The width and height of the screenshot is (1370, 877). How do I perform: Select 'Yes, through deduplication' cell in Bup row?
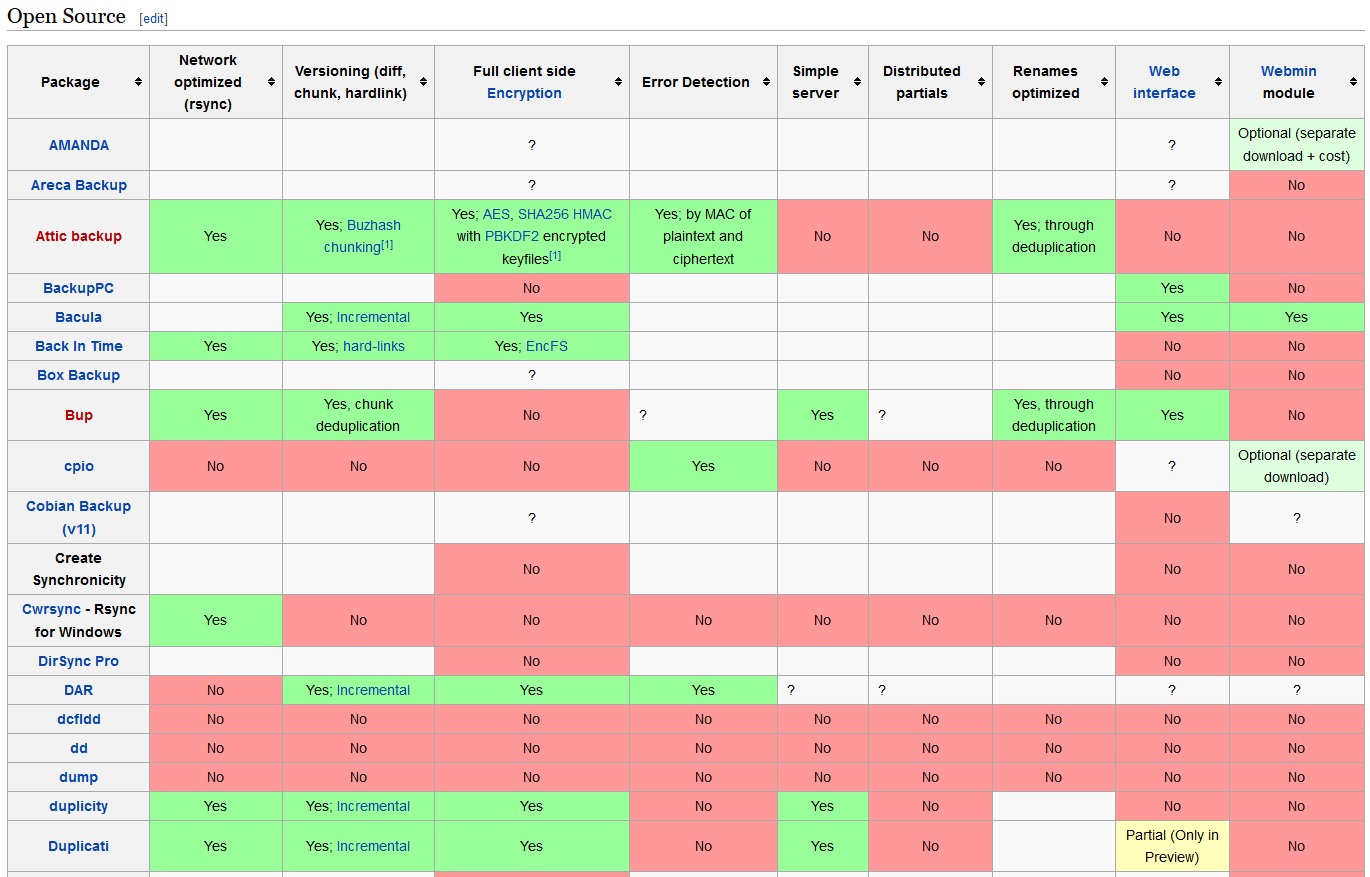pyautogui.click(x=1054, y=415)
